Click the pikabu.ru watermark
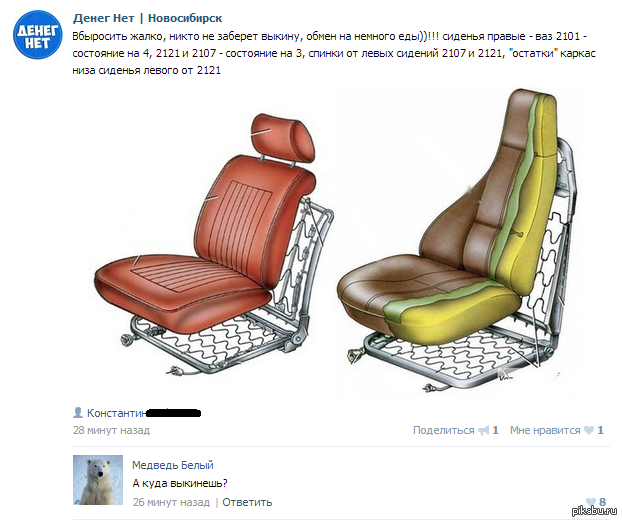The height and width of the screenshot is (522, 622). coord(594,511)
